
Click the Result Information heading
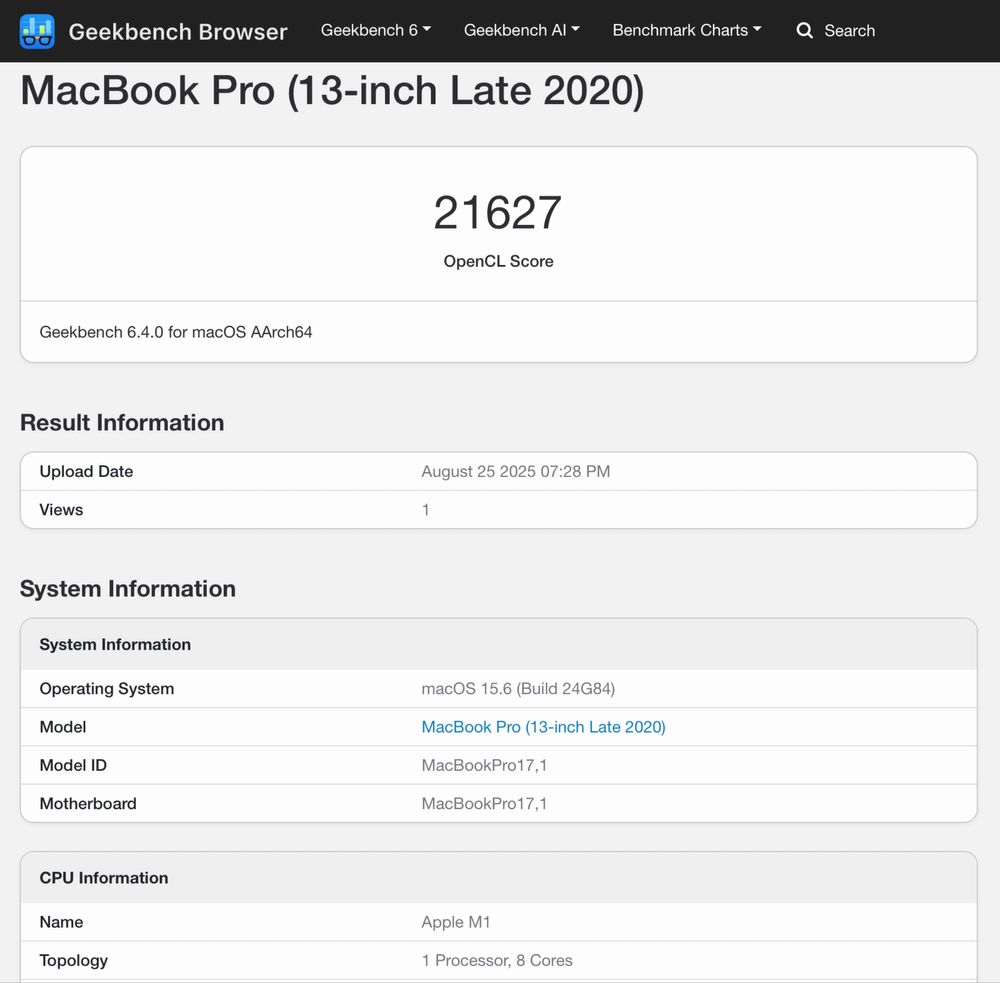[122, 422]
